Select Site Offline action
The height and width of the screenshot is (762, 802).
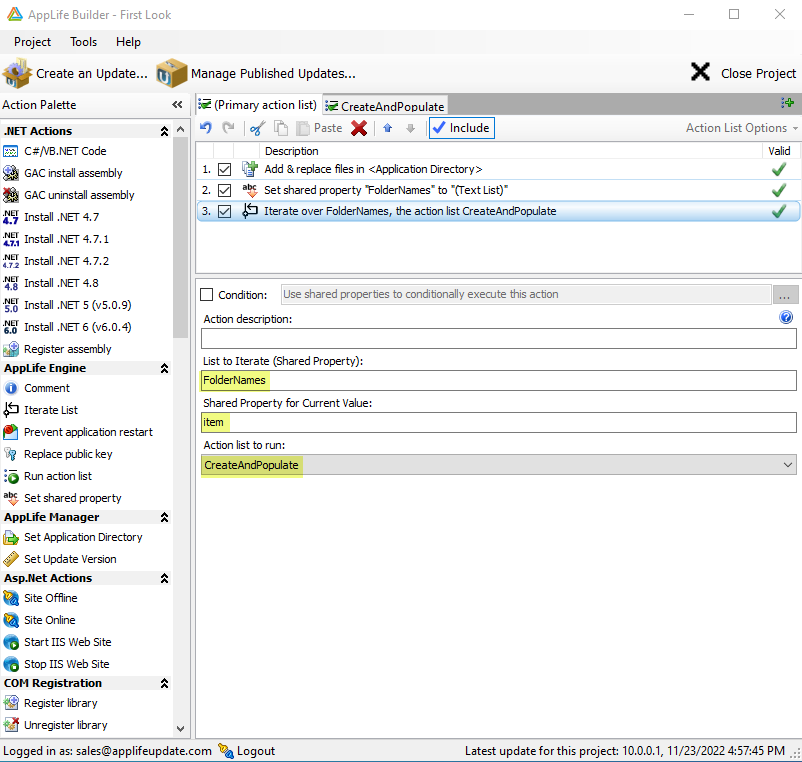(40, 598)
